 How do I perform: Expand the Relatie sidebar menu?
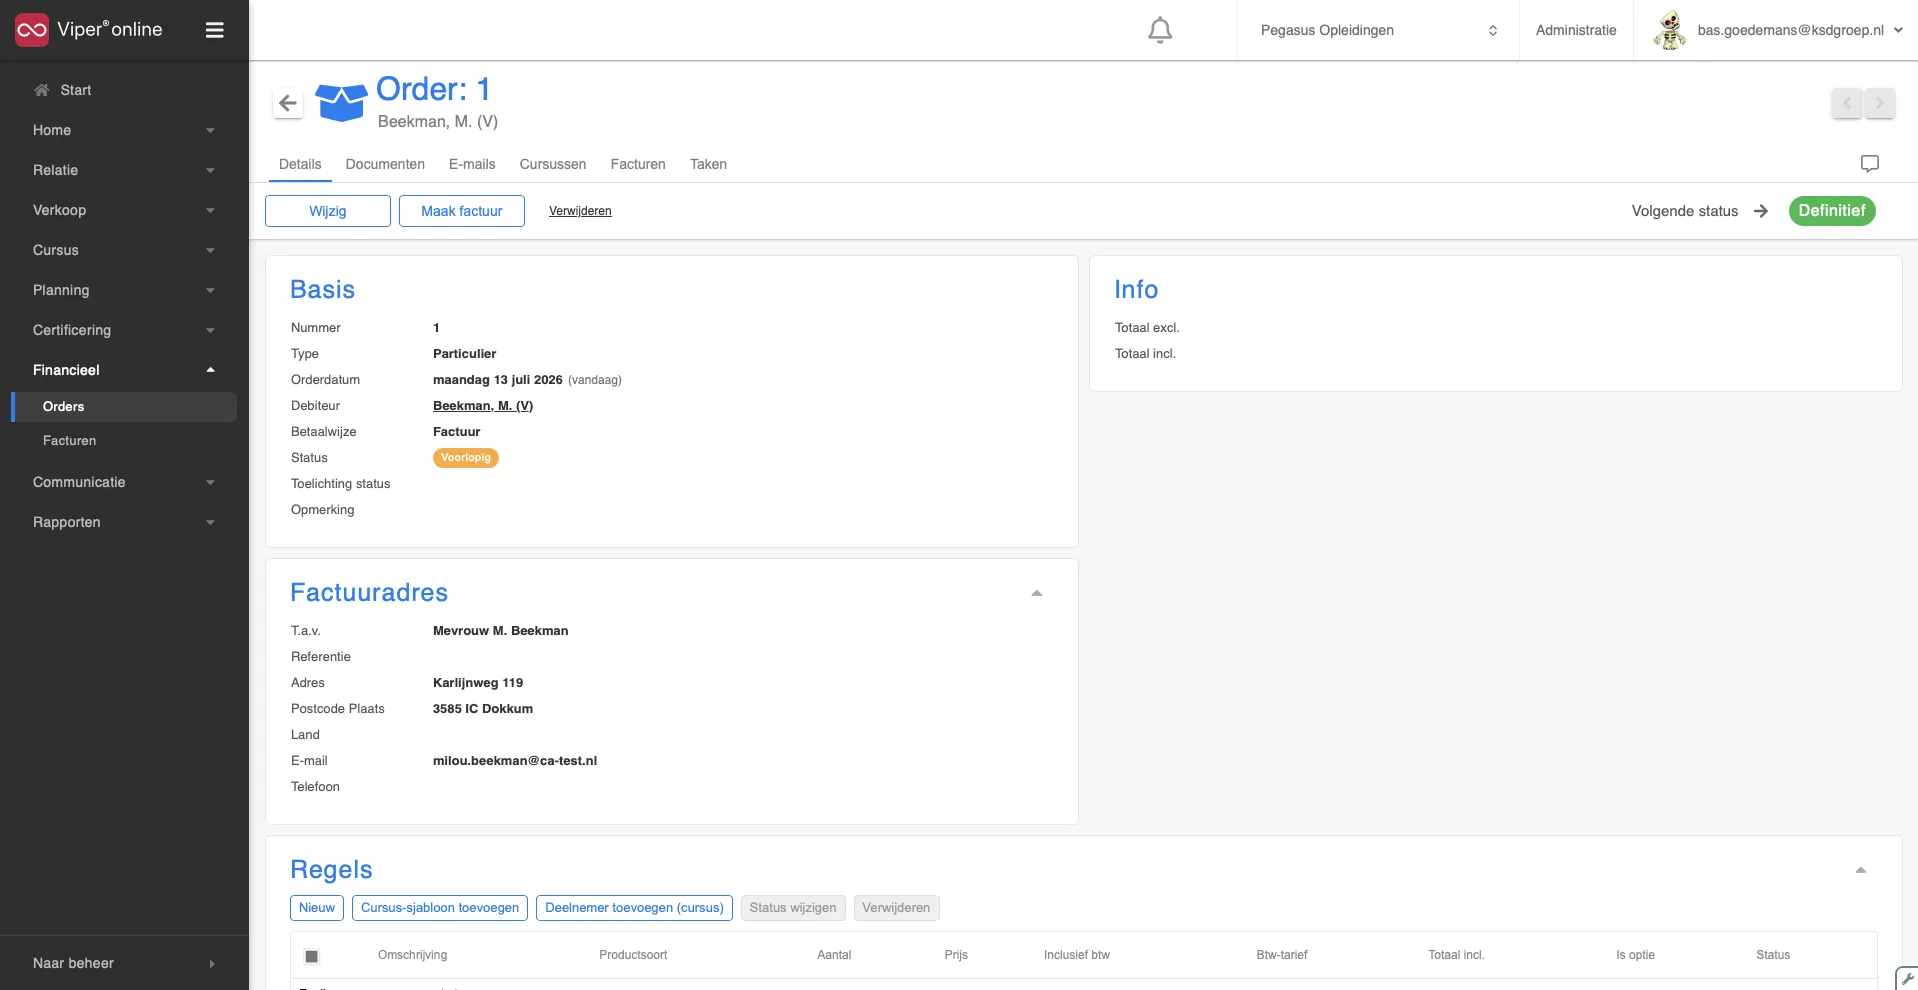tap(124, 170)
